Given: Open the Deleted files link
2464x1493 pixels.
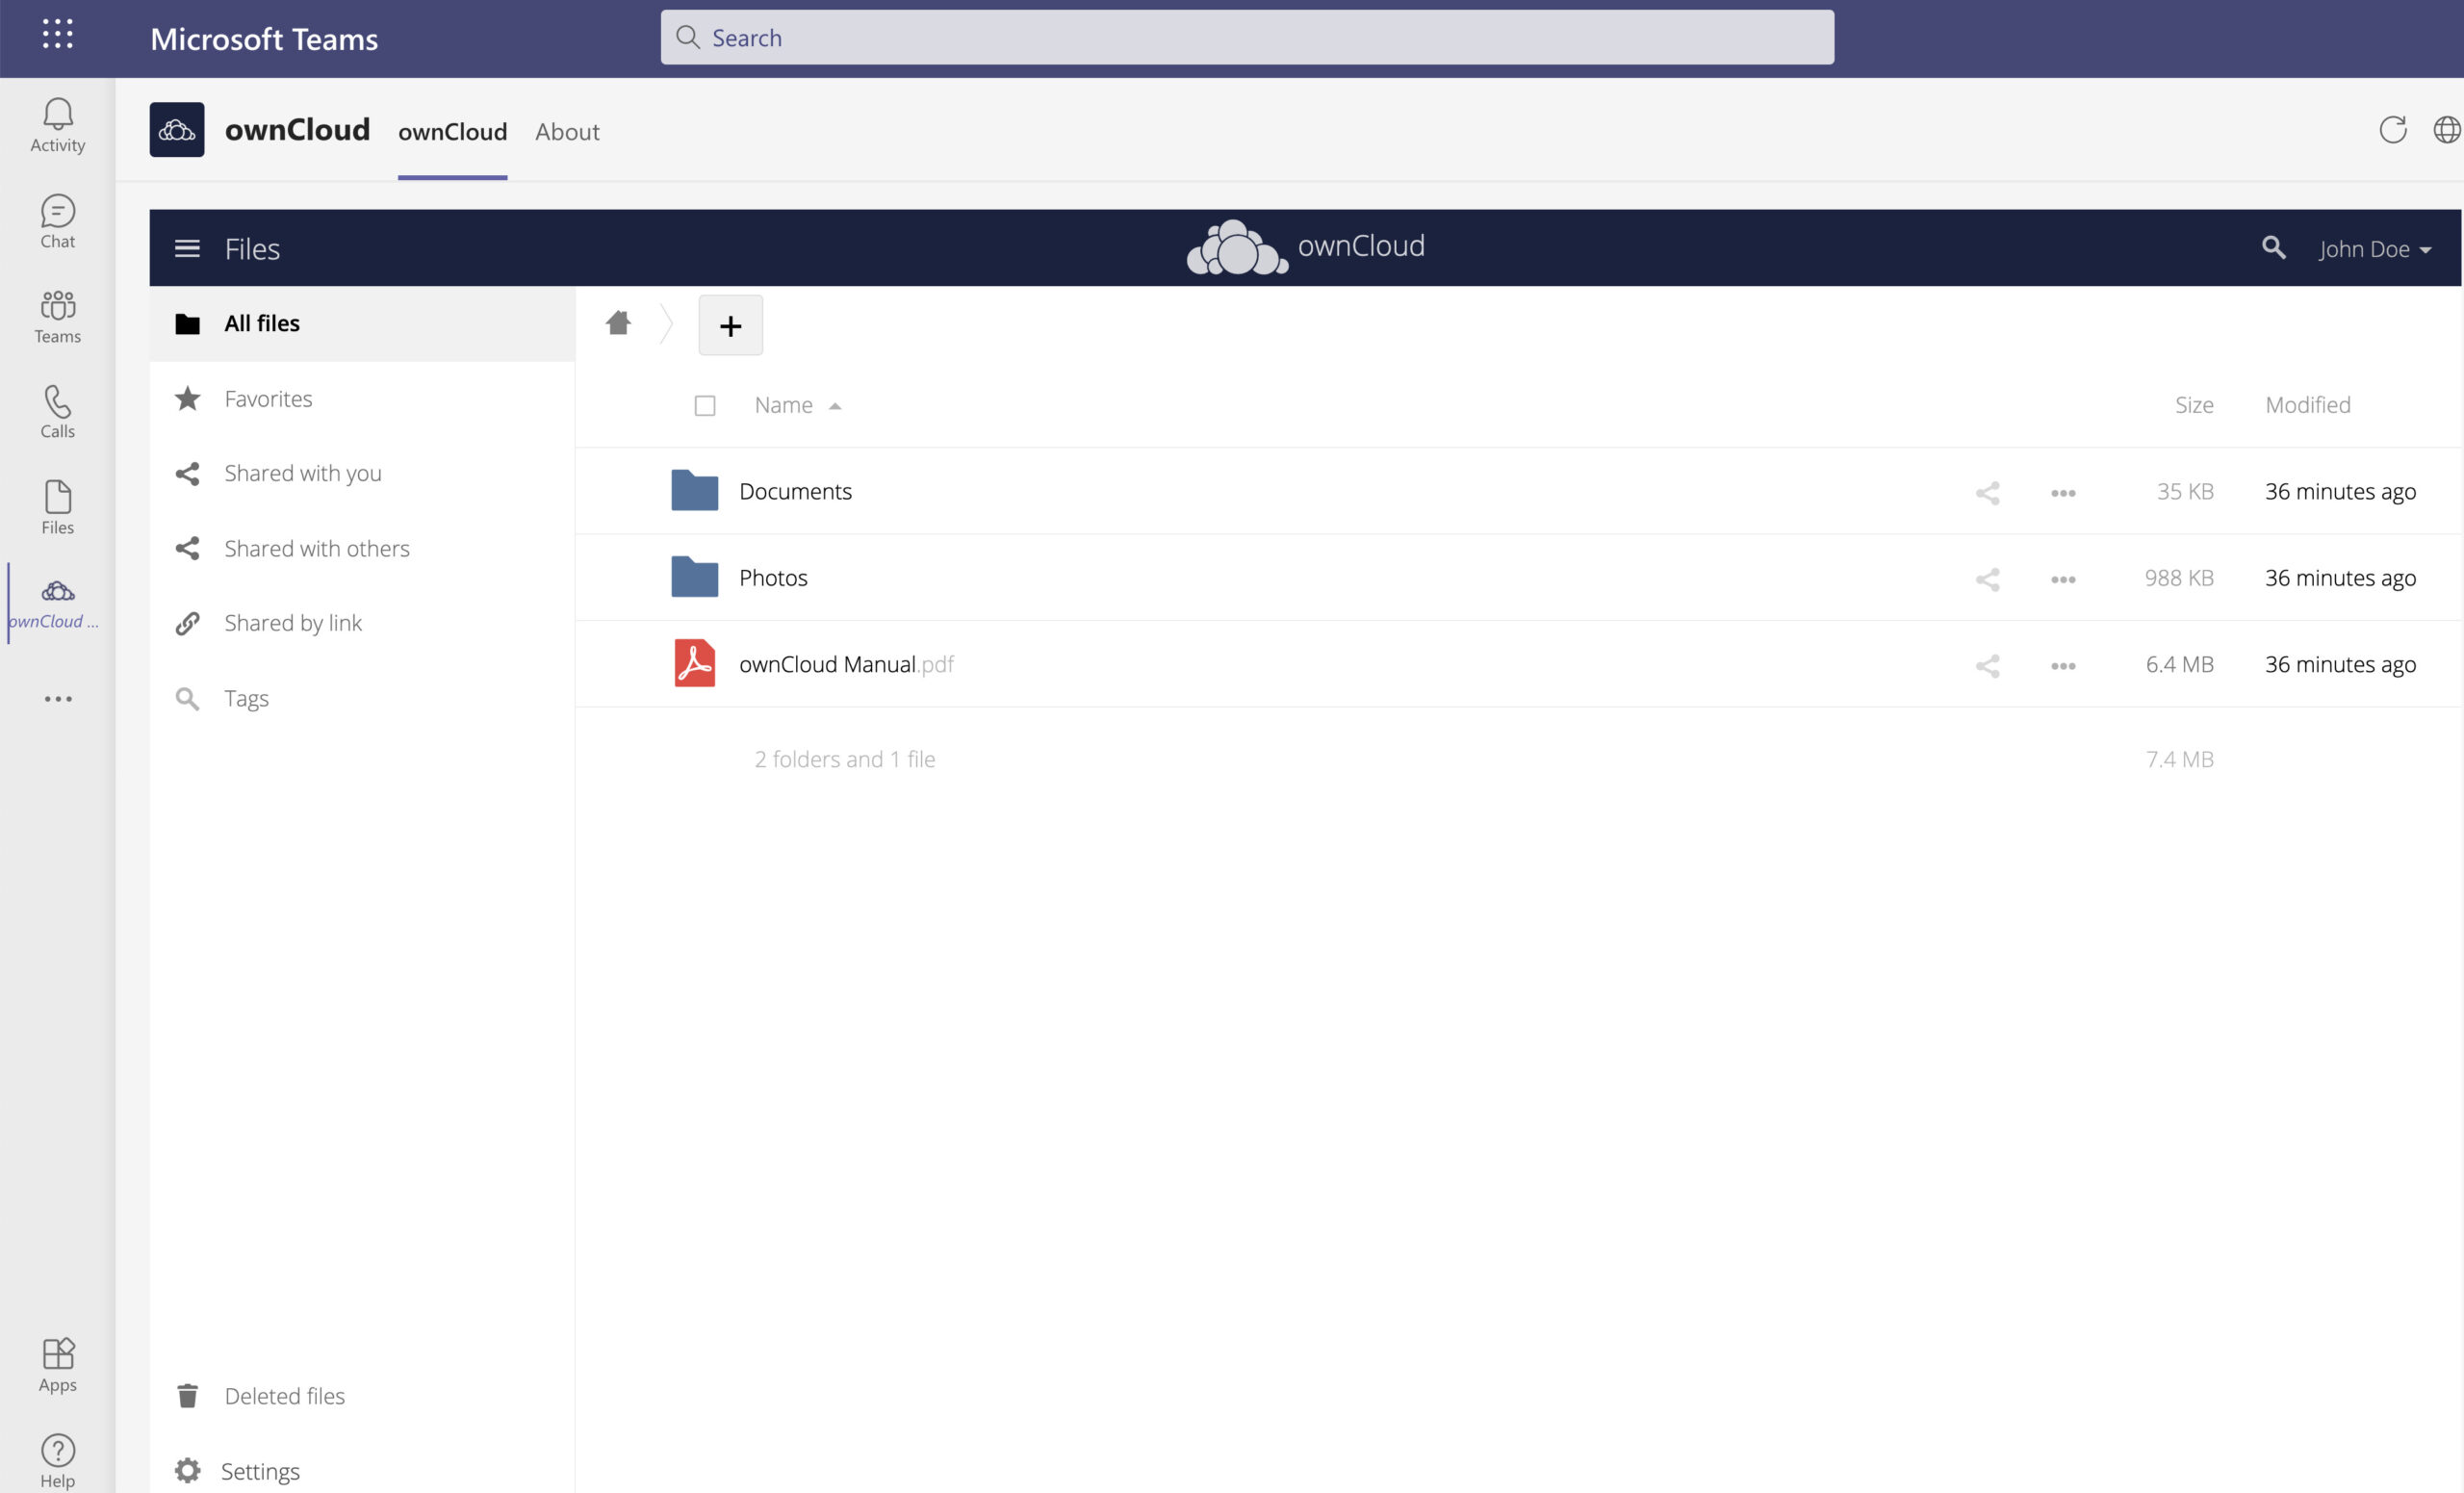Looking at the screenshot, I should click(285, 1396).
